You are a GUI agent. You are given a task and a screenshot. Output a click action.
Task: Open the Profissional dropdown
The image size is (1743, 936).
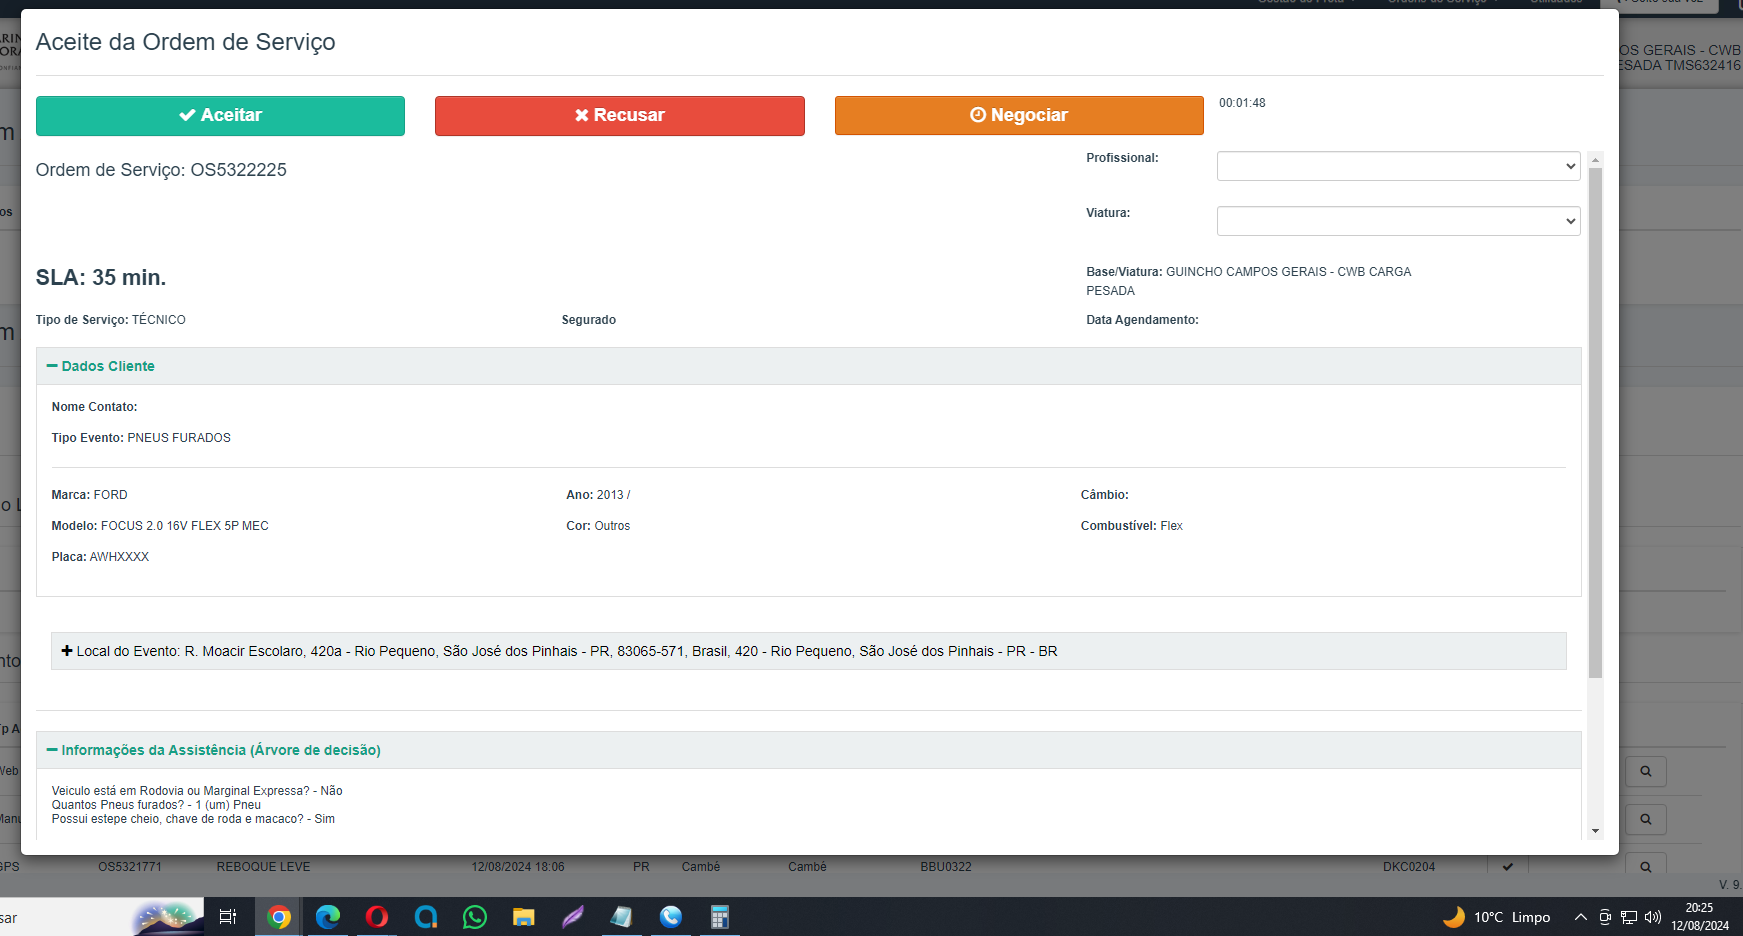tap(1397, 166)
